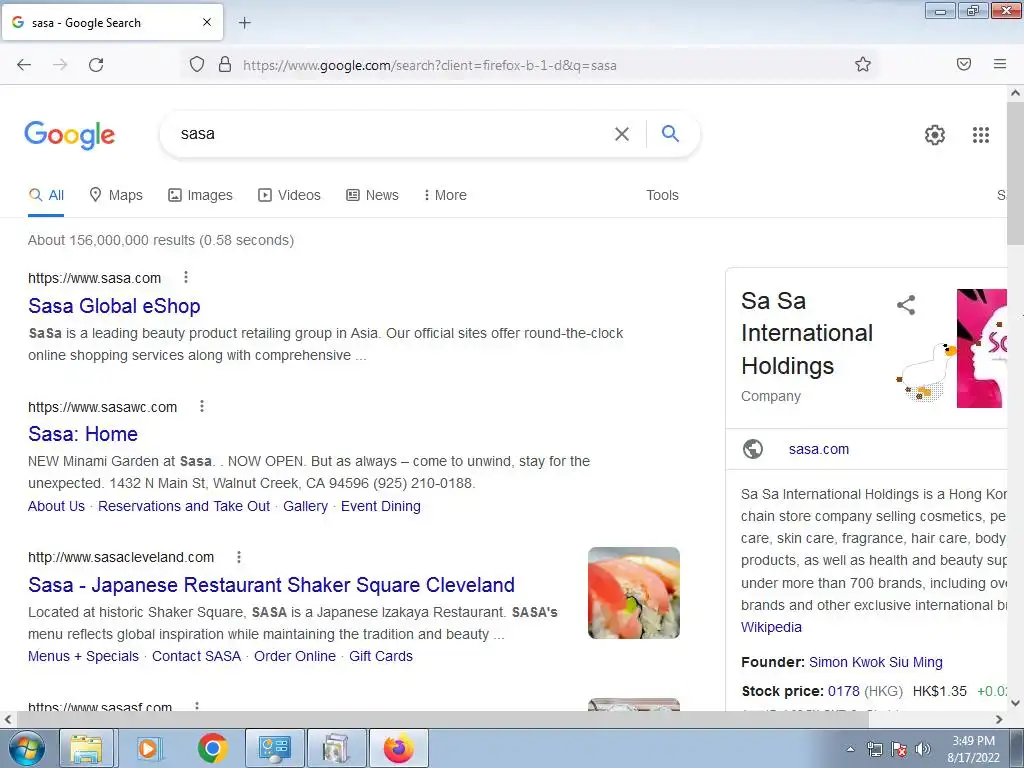Open About Us sitelink
This screenshot has width=1024, height=768.
click(x=56, y=506)
